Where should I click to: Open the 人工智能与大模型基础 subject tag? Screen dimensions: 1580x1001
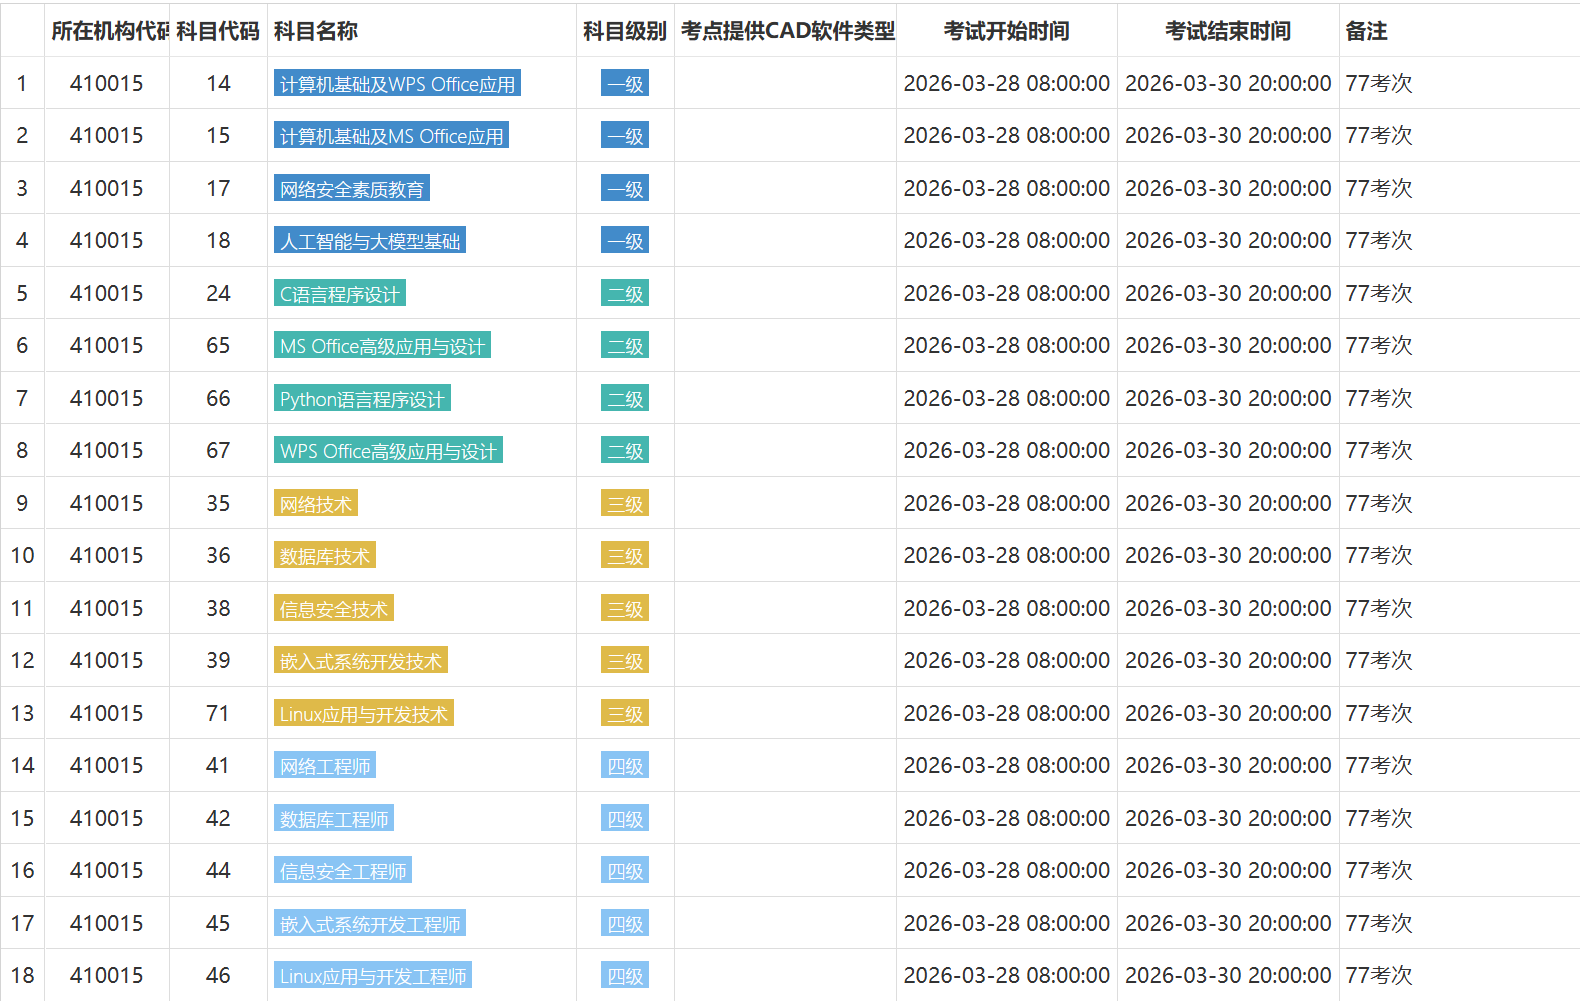click(370, 241)
